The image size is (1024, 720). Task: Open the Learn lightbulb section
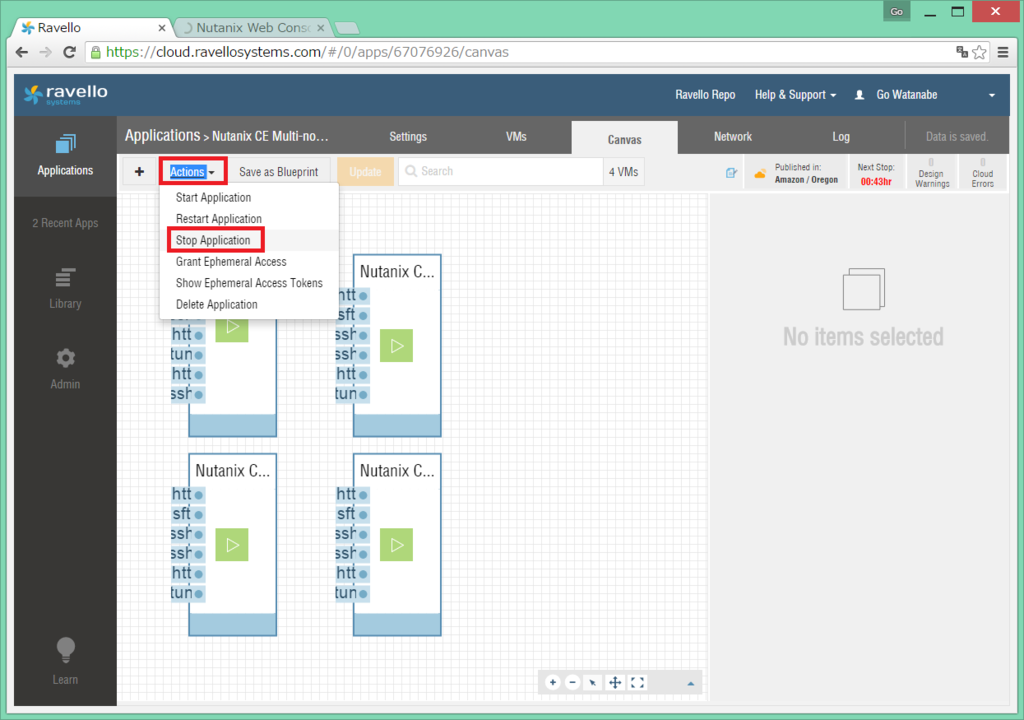coord(65,661)
